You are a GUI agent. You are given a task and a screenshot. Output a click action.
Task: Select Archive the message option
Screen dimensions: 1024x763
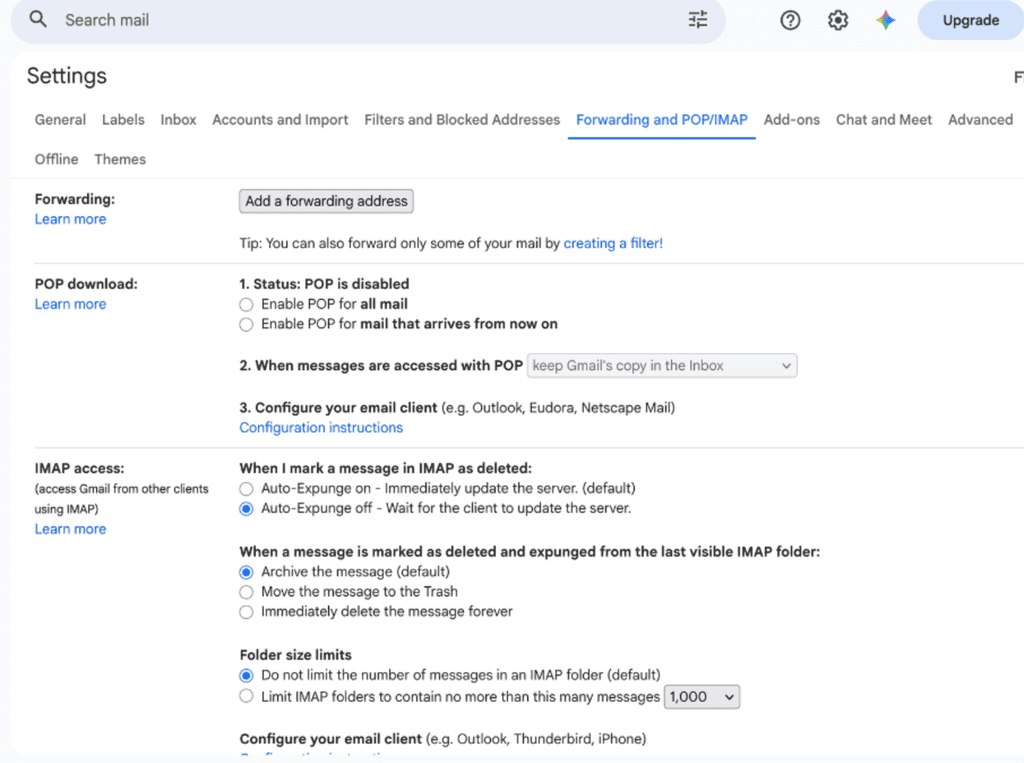pyautogui.click(x=246, y=572)
